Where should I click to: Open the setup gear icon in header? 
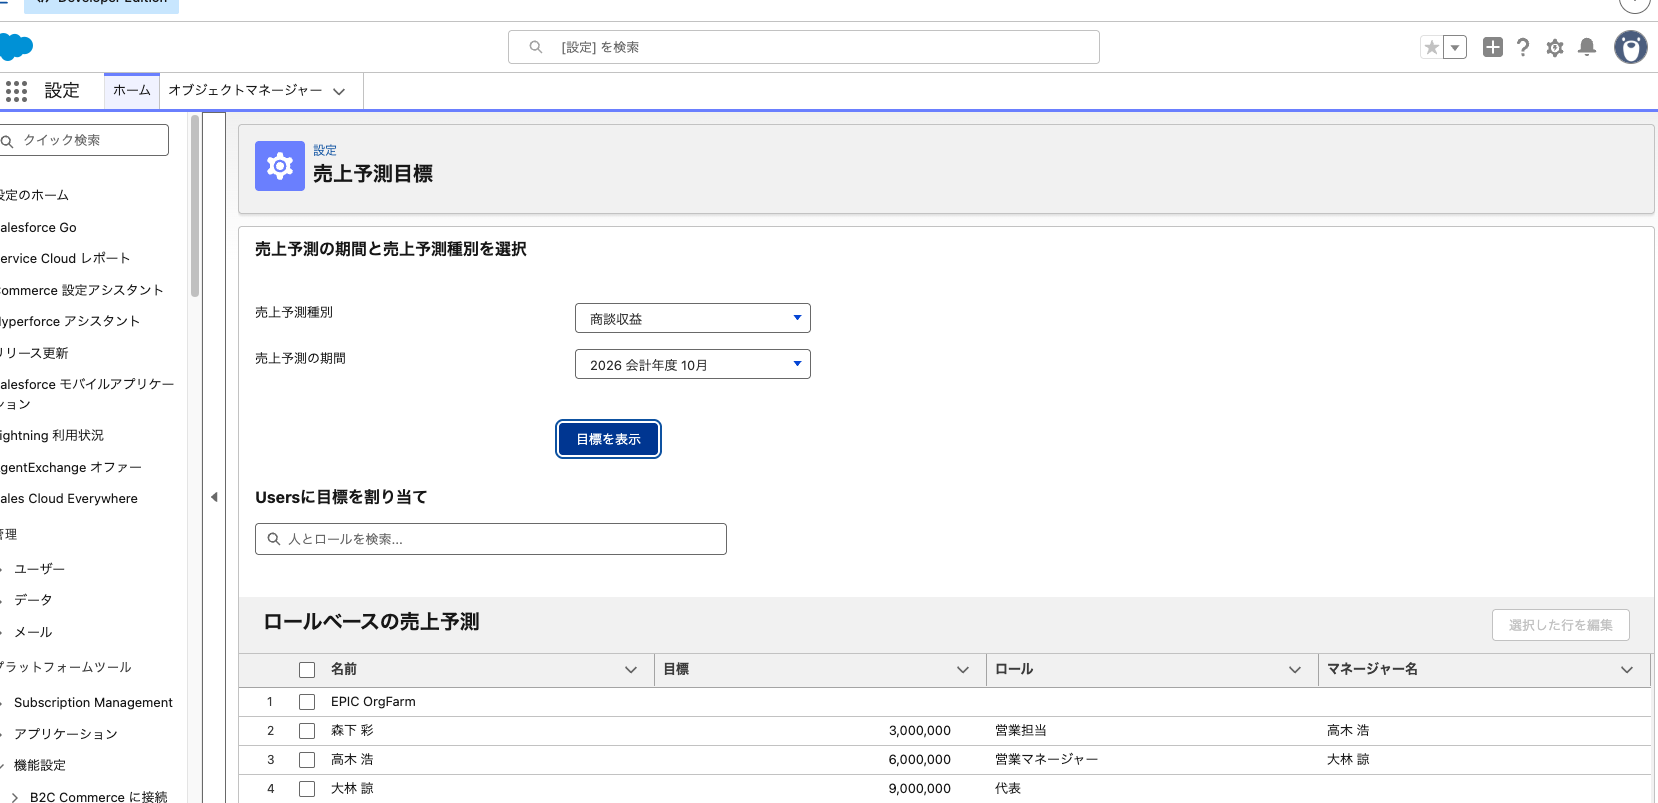pyautogui.click(x=1555, y=47)
